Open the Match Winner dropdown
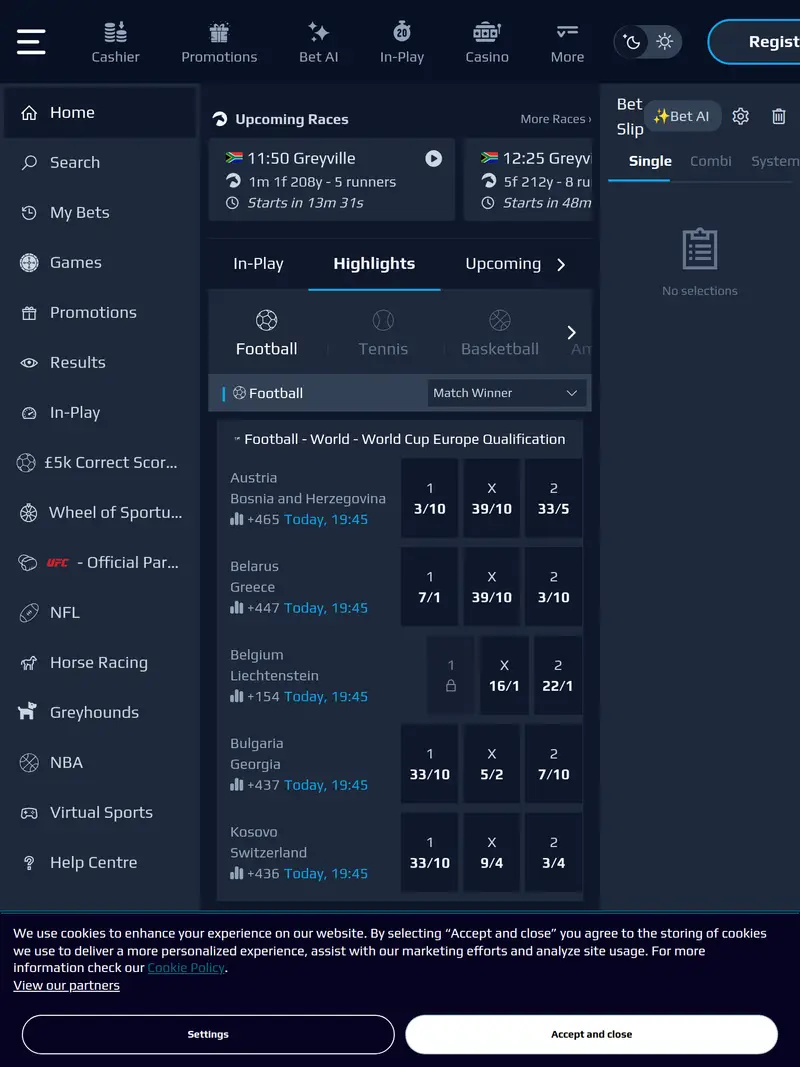 [506, 392]
